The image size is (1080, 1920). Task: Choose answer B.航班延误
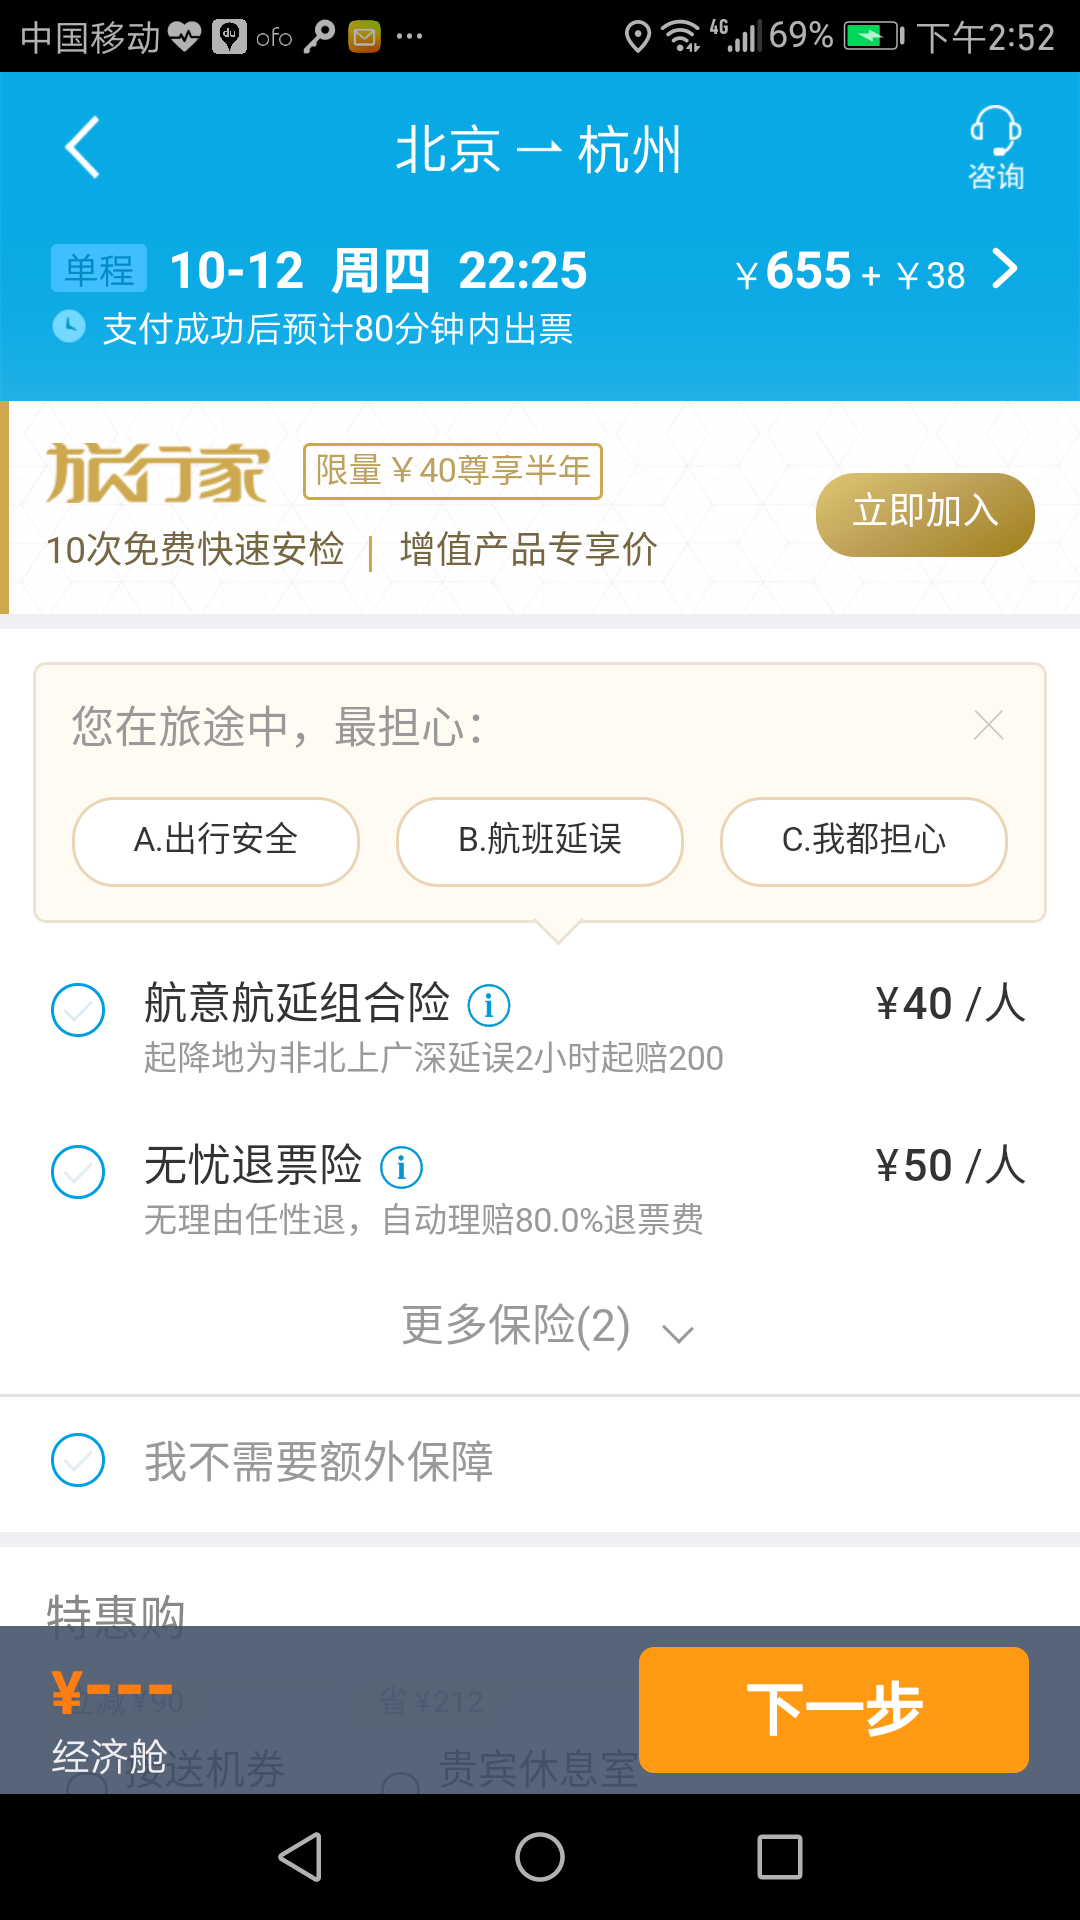pos(540,841)
